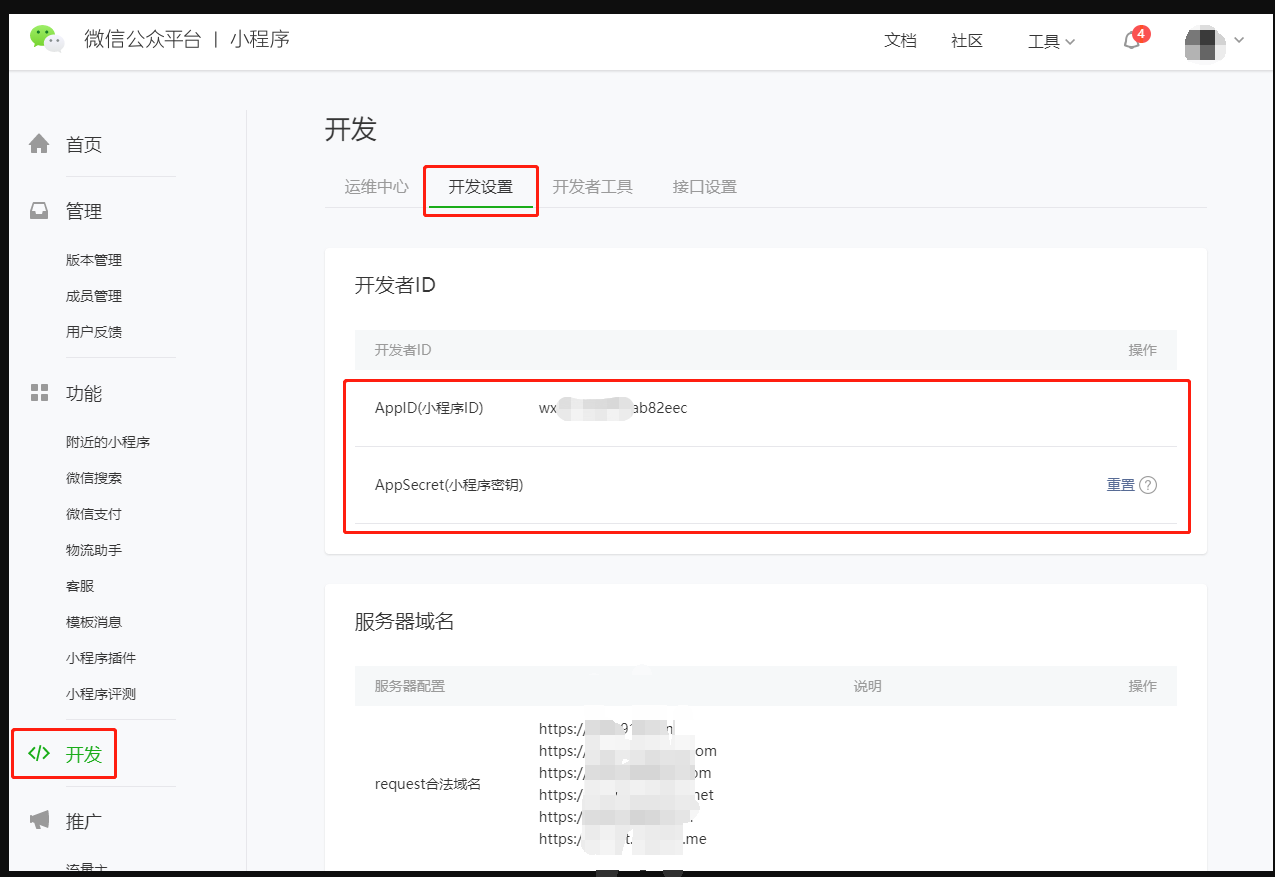Click the user avatar thumbnail
Viewport: 1275px width, 877px height.
pos(1205,42)
